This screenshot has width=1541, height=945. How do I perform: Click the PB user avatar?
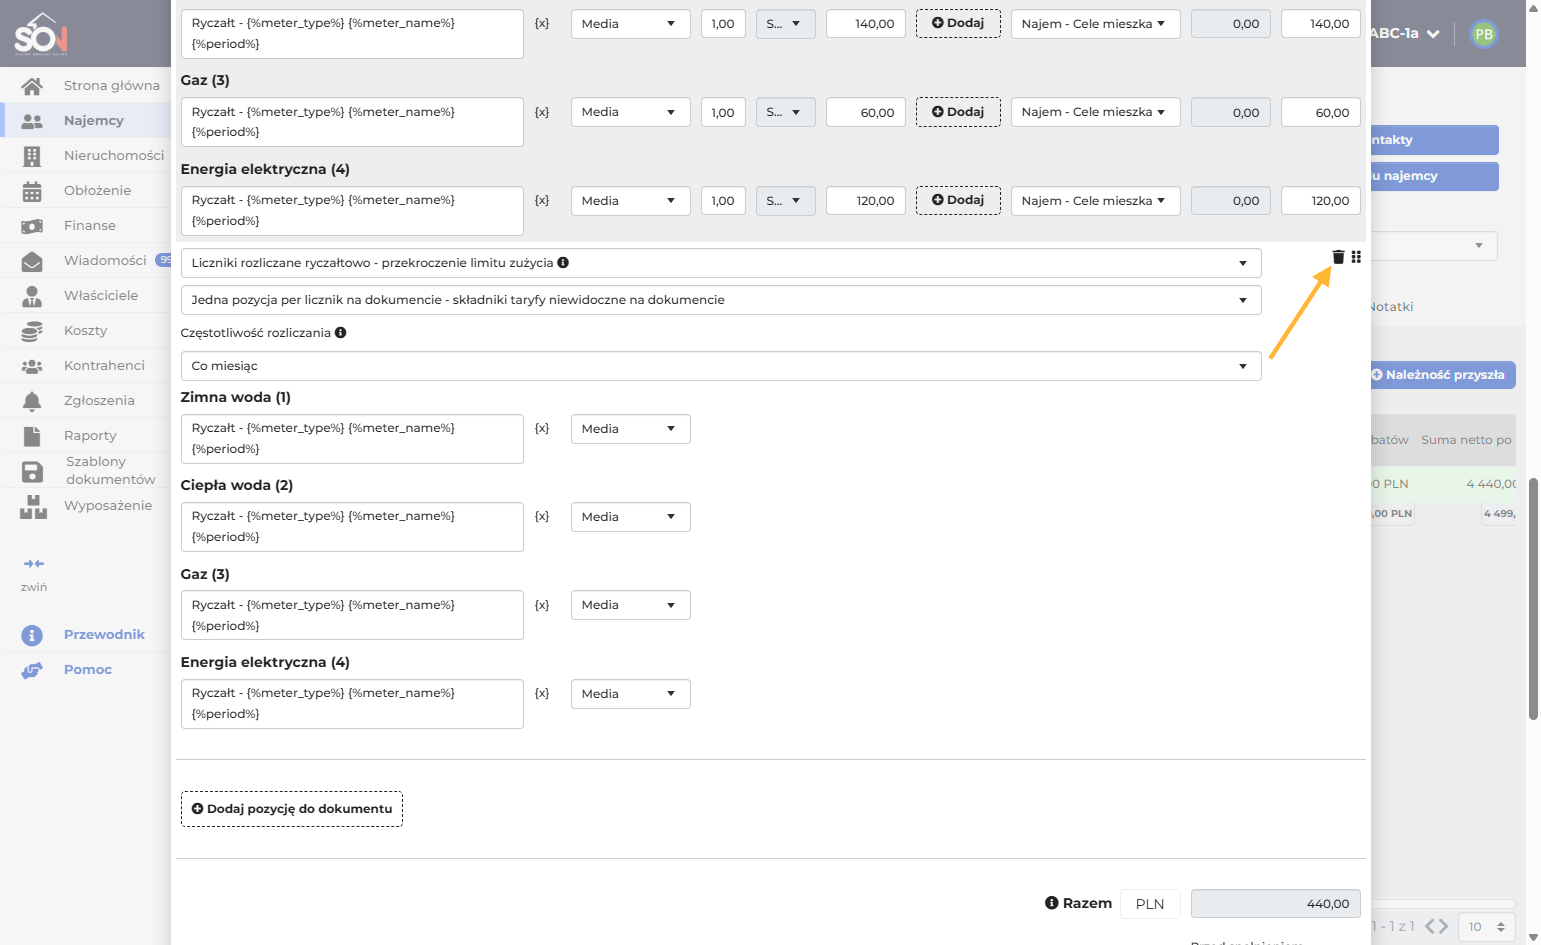1484,34
